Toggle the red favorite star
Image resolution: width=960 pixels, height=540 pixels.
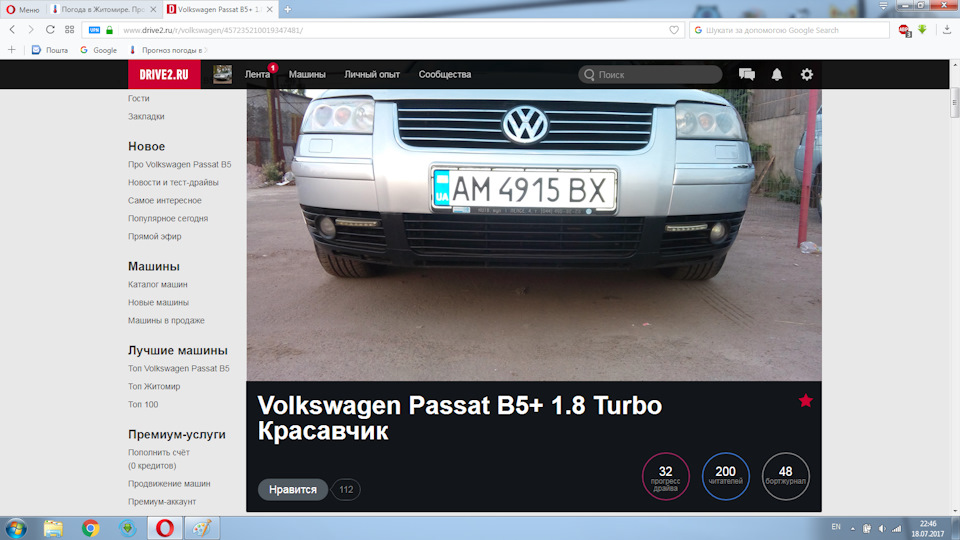pyautogui.click(x=806, y=401)
